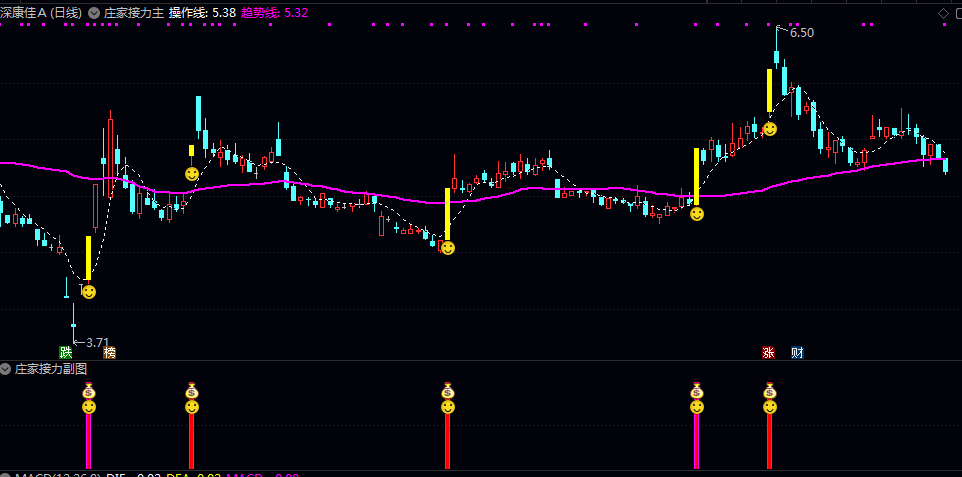Click second main-chart smiley under short yellow bar
This screenshot has height=477, width=962.
[192, 174]
